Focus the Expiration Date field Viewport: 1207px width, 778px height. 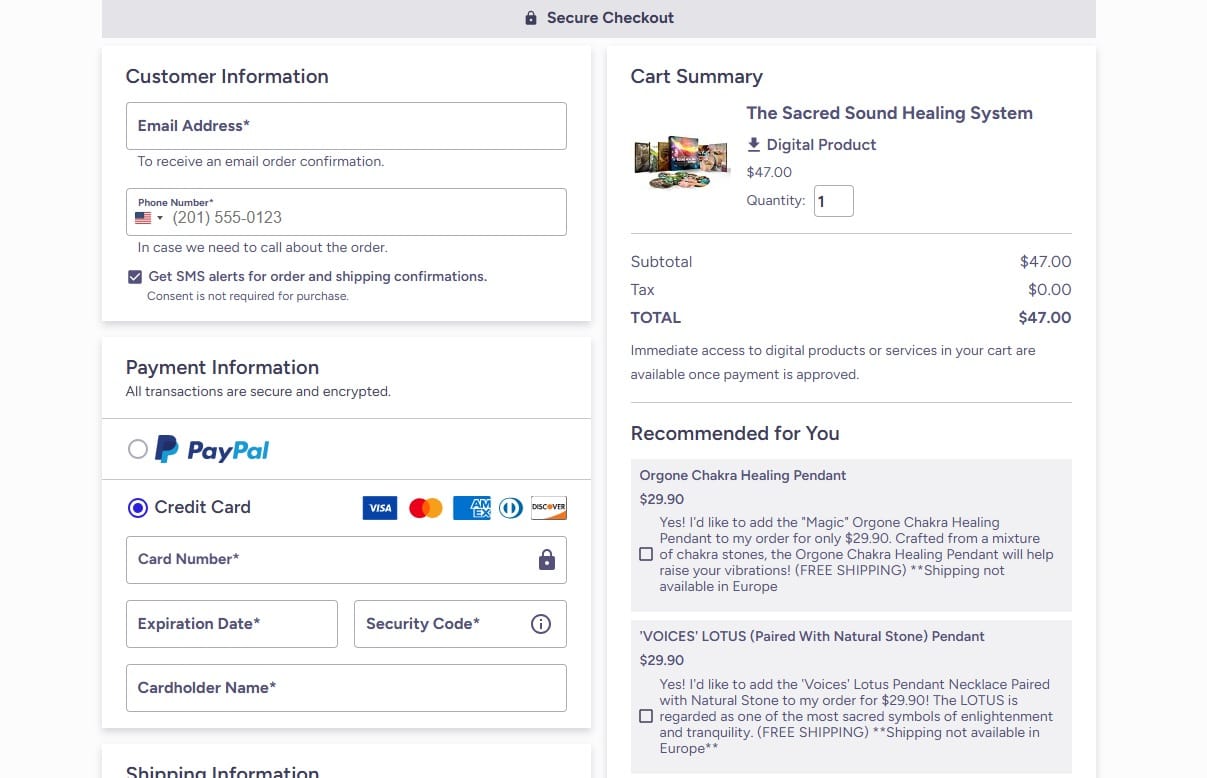(x=232, y=624)
